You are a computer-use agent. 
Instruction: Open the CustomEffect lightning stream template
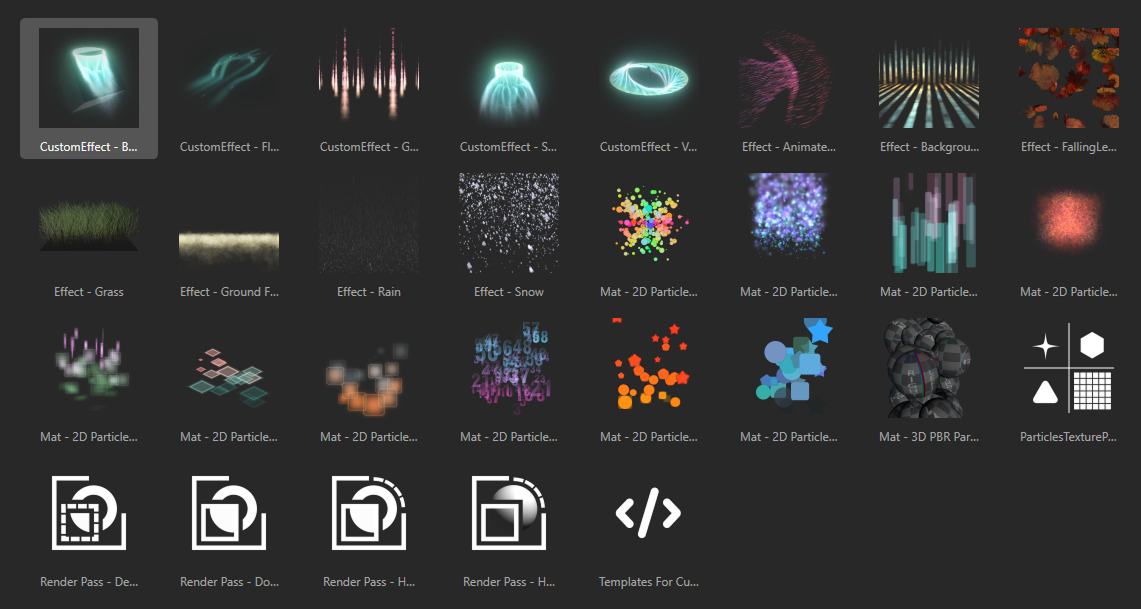pos(228,78)
